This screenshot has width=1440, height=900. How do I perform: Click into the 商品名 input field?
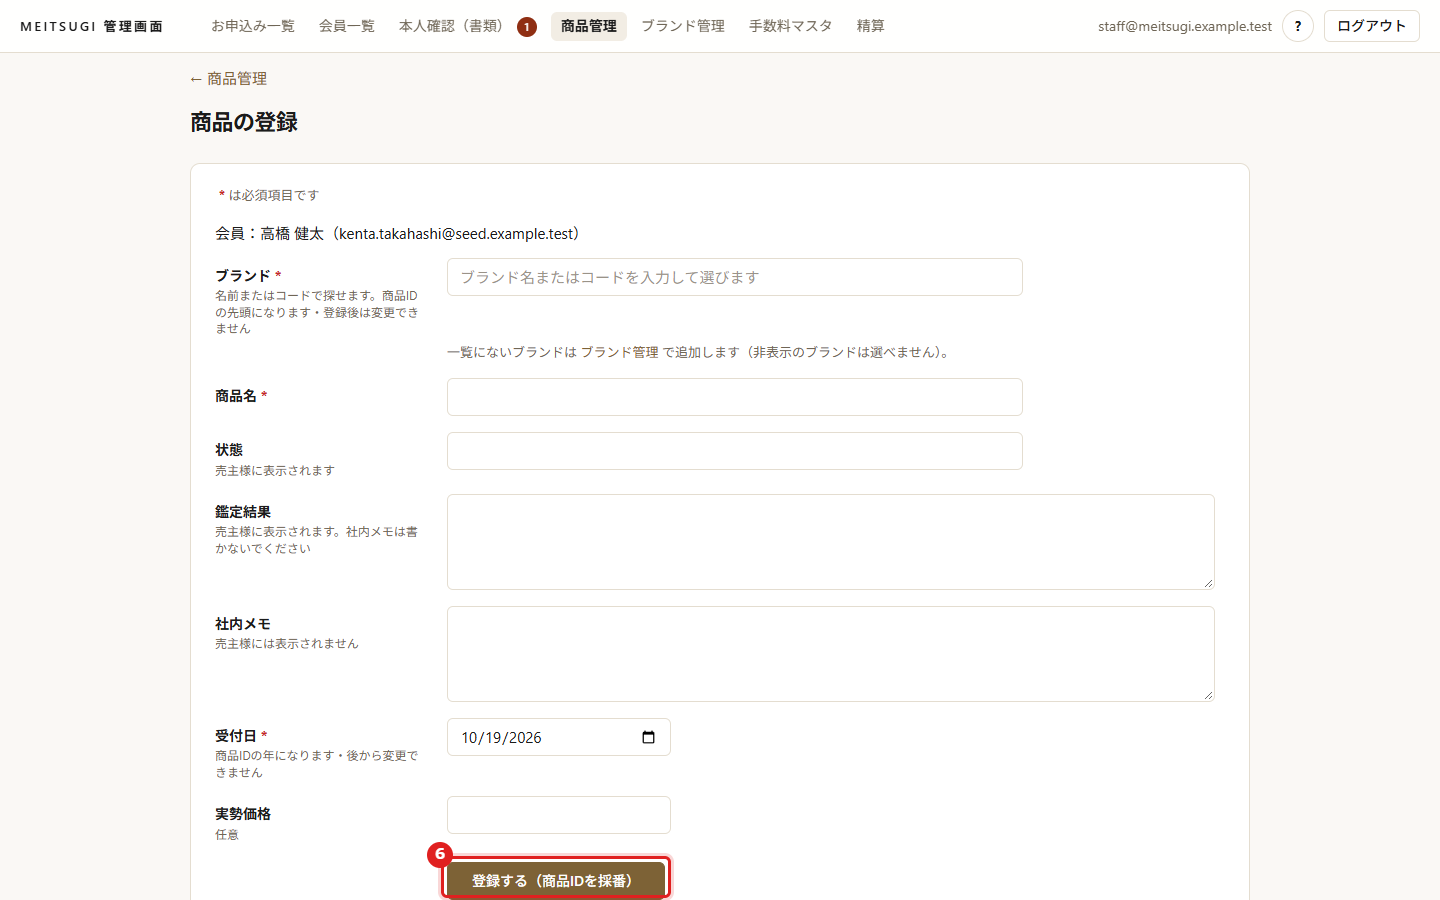[735, 397]
